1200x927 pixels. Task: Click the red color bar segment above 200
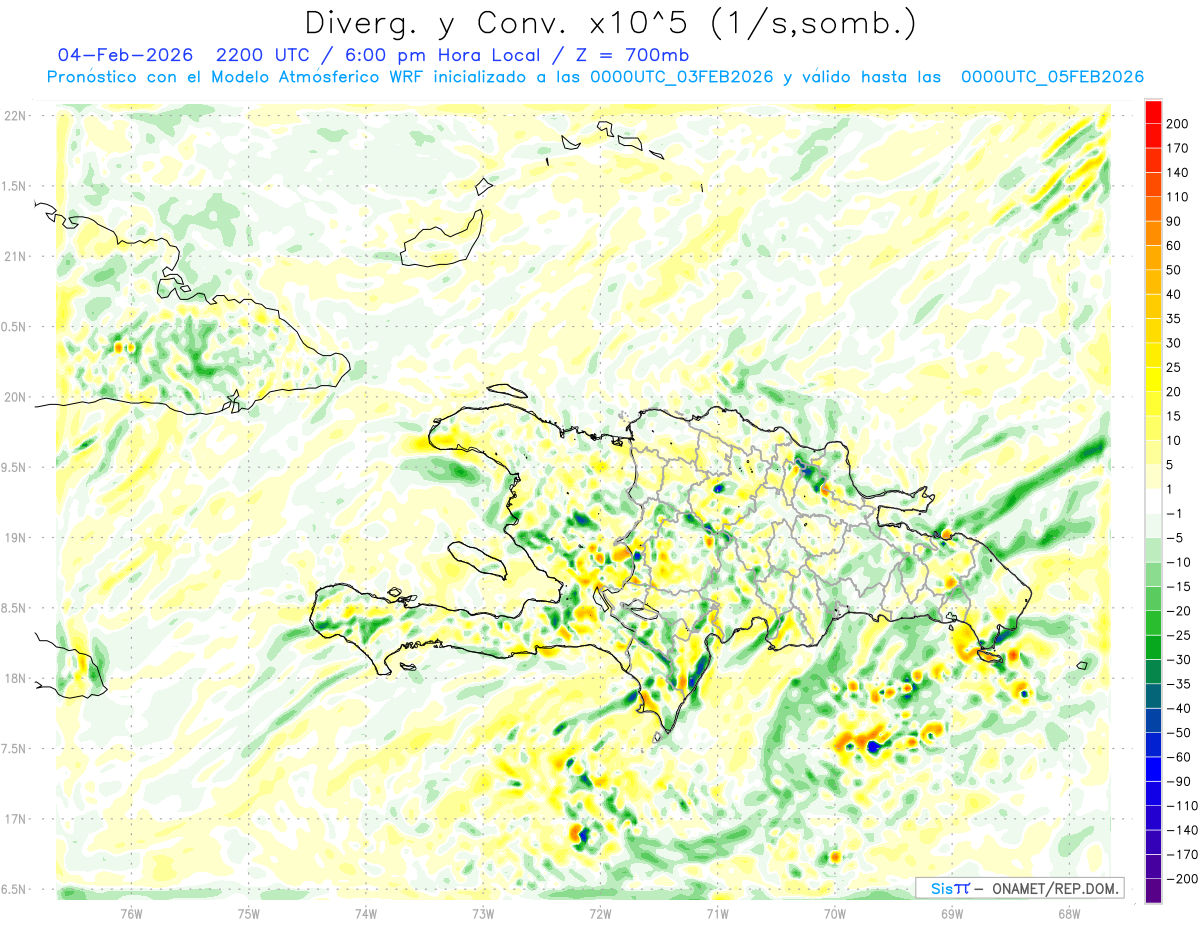point(1153,112)
